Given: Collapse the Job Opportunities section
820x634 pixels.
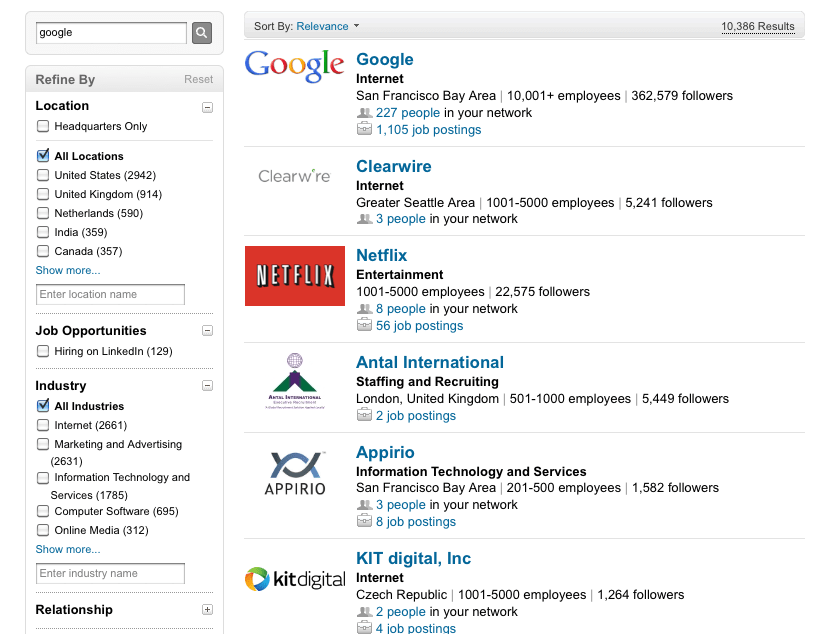Looking at the screenshot, I should pyautogui.click(x=208, y=331).
